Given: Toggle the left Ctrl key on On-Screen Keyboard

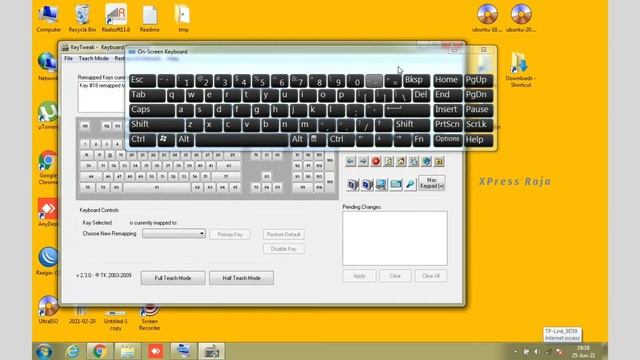Looking at the screenshot, I should [142, 140].
